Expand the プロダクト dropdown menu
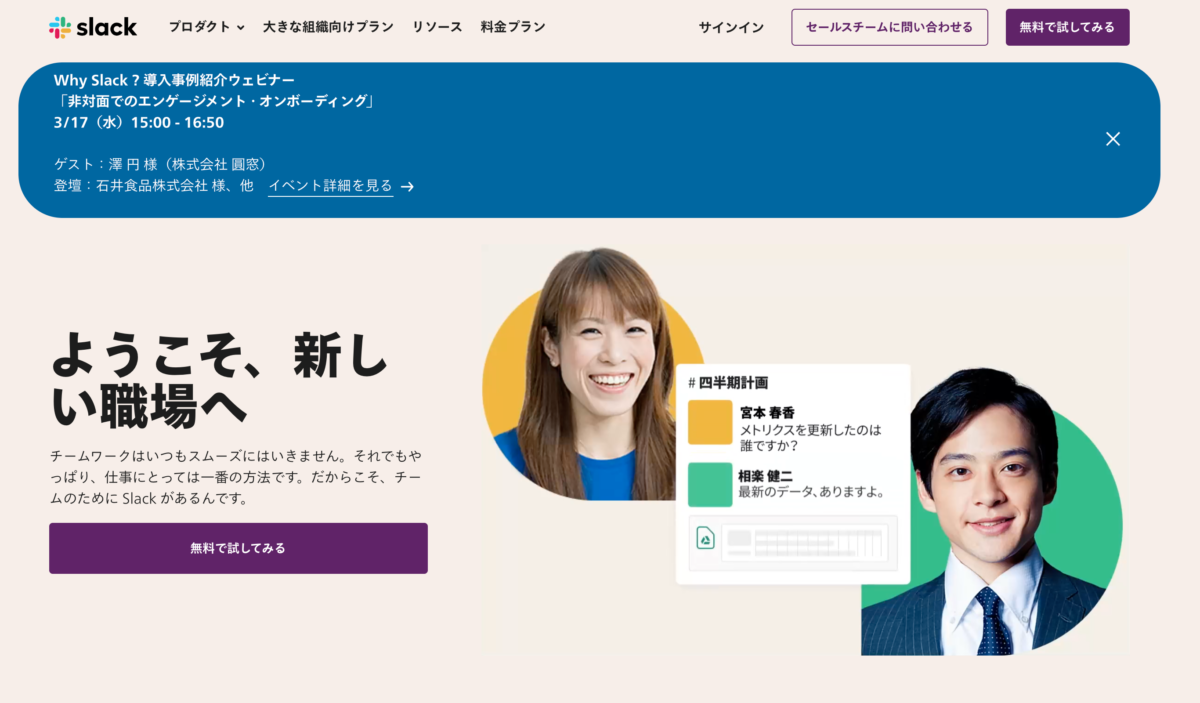The height and width of the screenshot is (703, 1200). point(207,27)
